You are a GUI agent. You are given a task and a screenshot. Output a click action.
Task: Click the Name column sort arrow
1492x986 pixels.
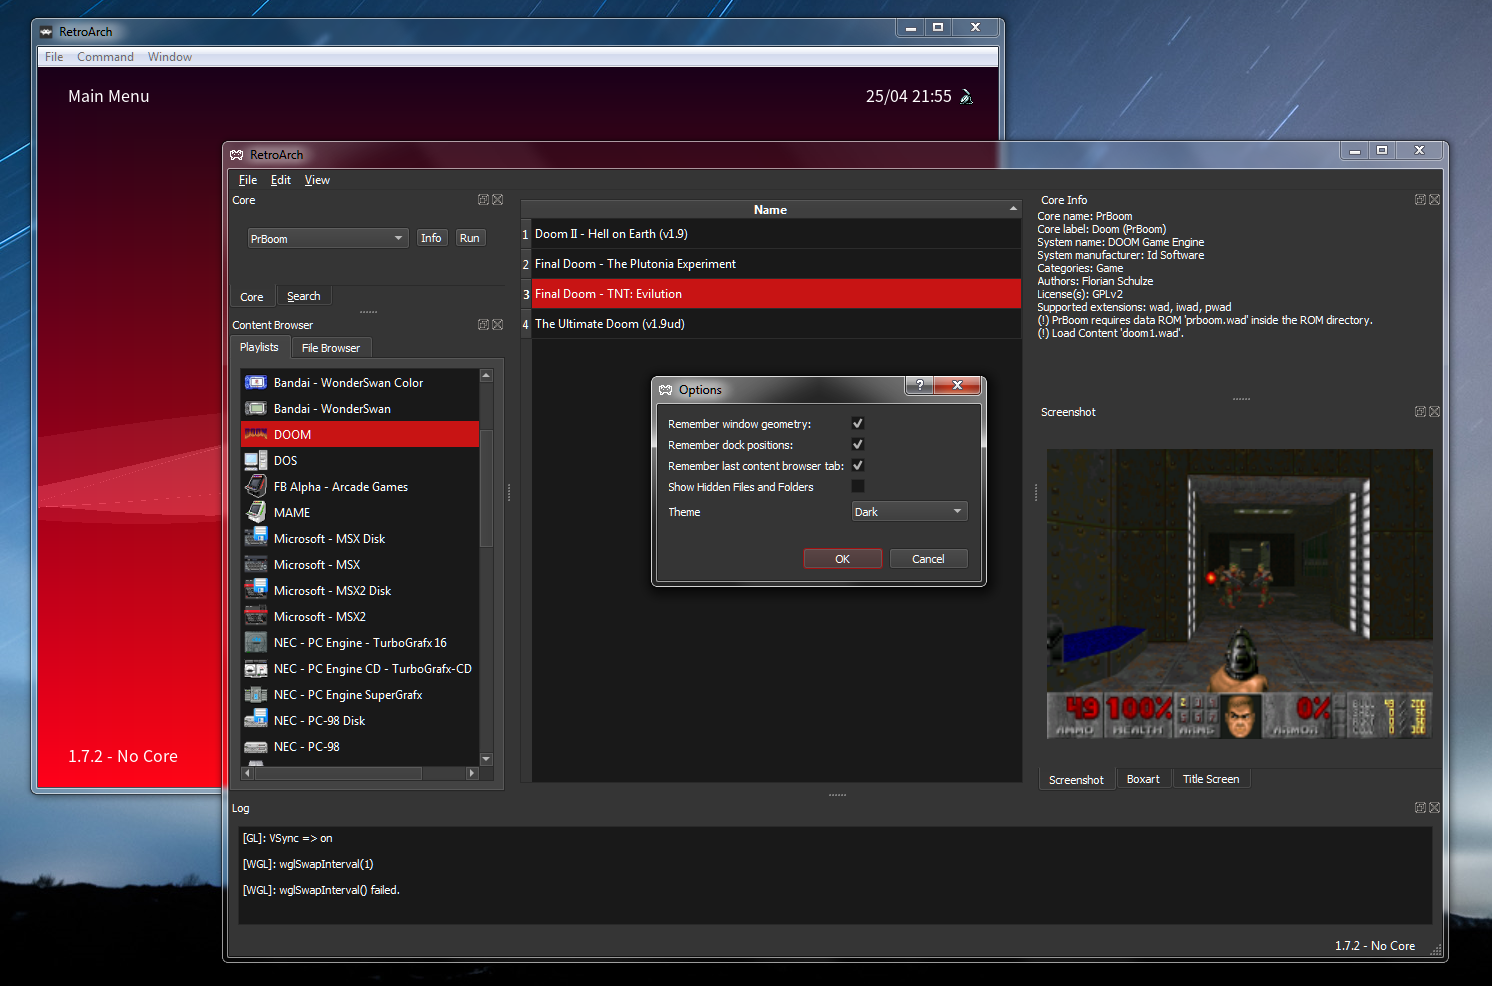1013,209
